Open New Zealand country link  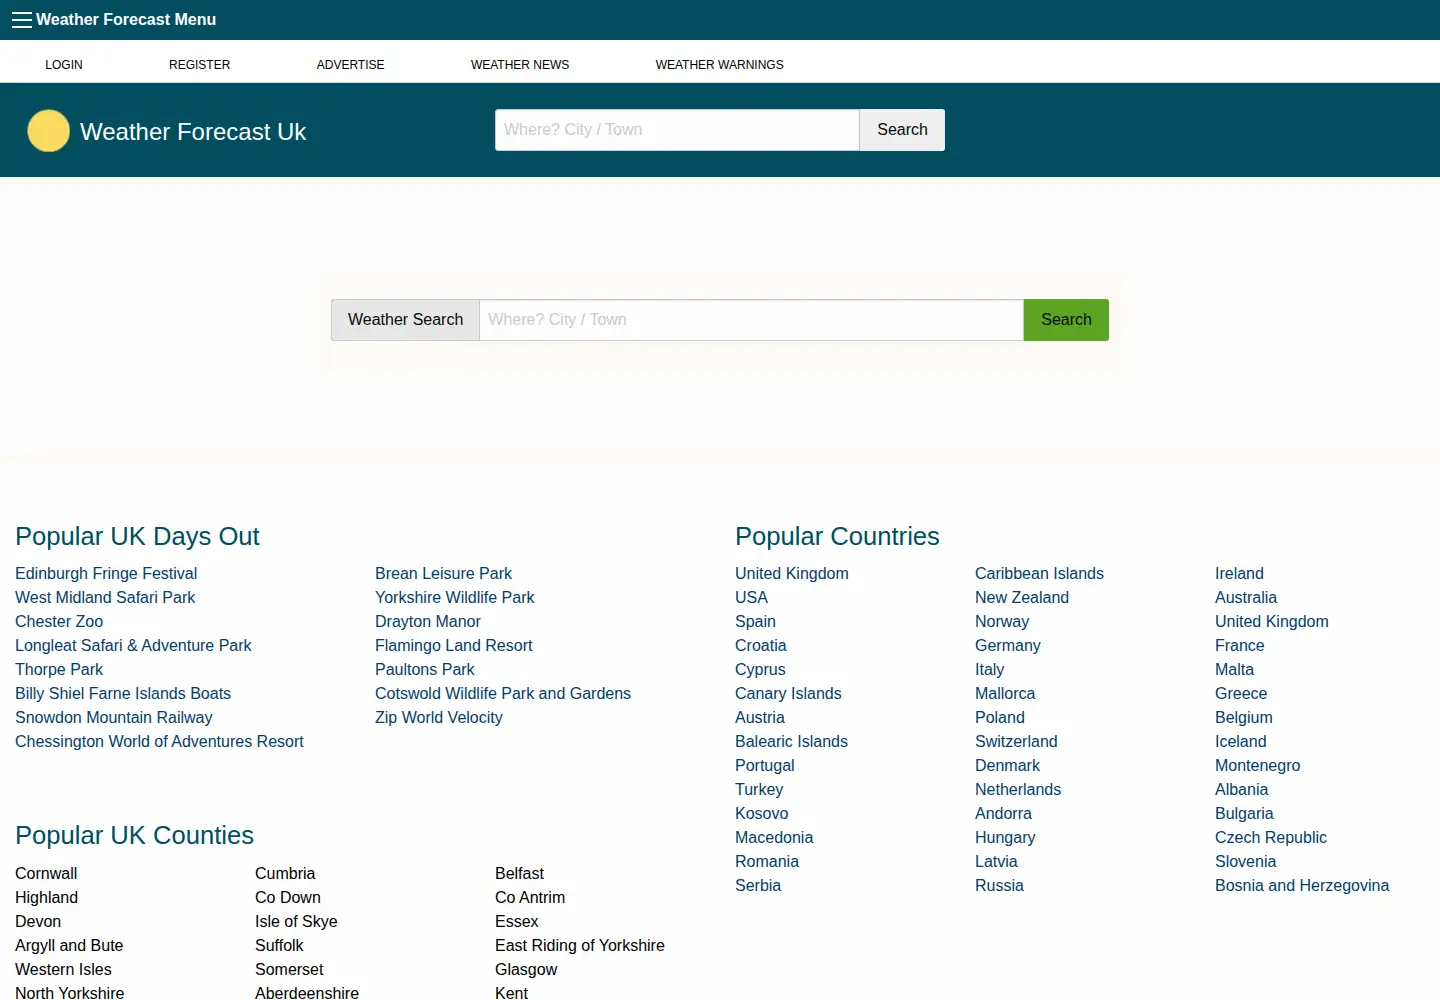point(1022,598)
